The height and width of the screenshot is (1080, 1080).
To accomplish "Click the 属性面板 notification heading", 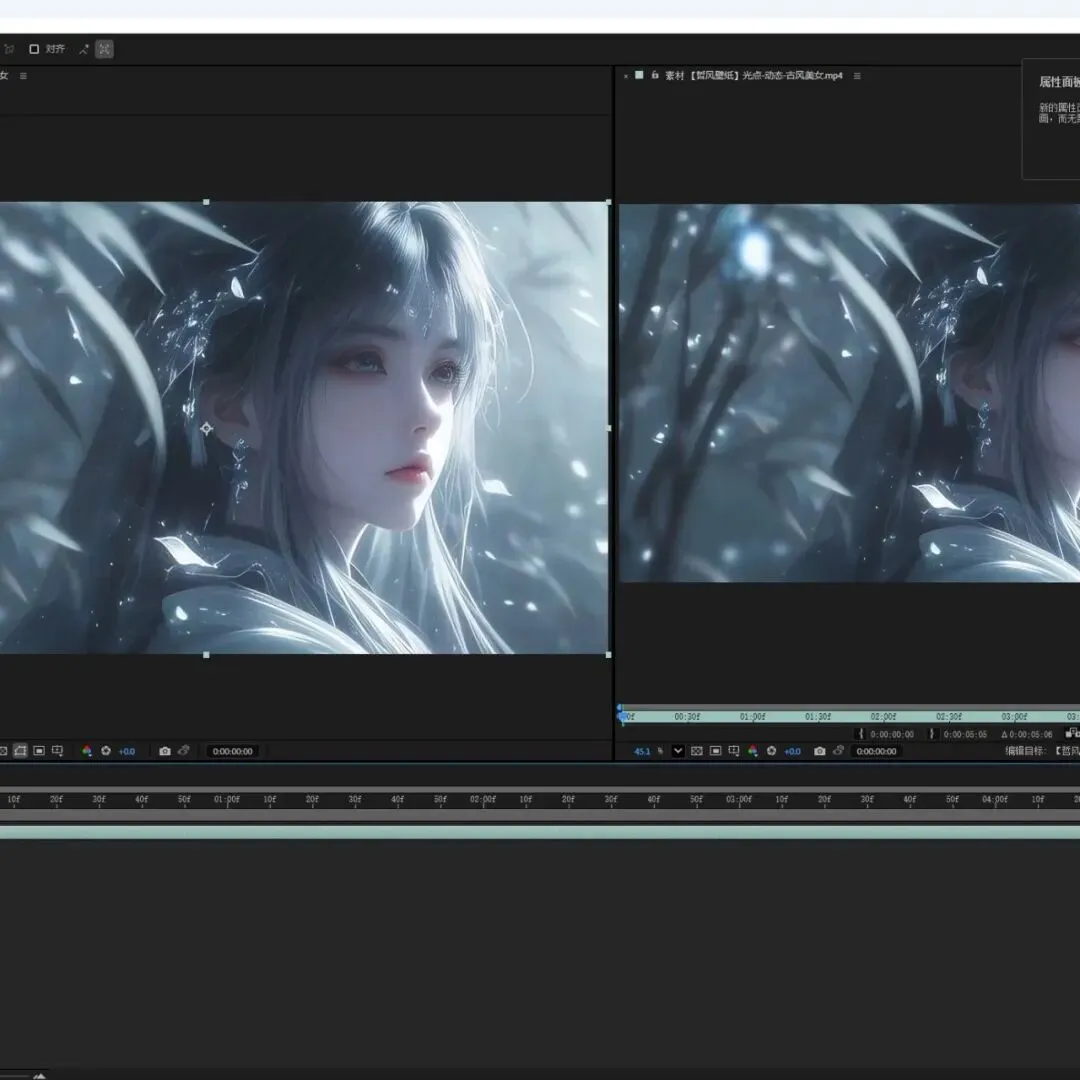I will pos(1059,82).
